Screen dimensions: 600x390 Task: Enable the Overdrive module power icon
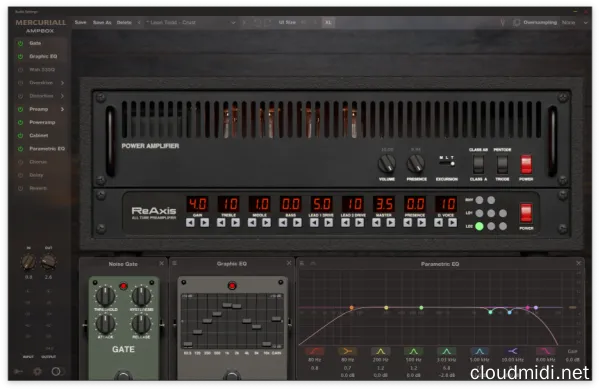[21, 83]
